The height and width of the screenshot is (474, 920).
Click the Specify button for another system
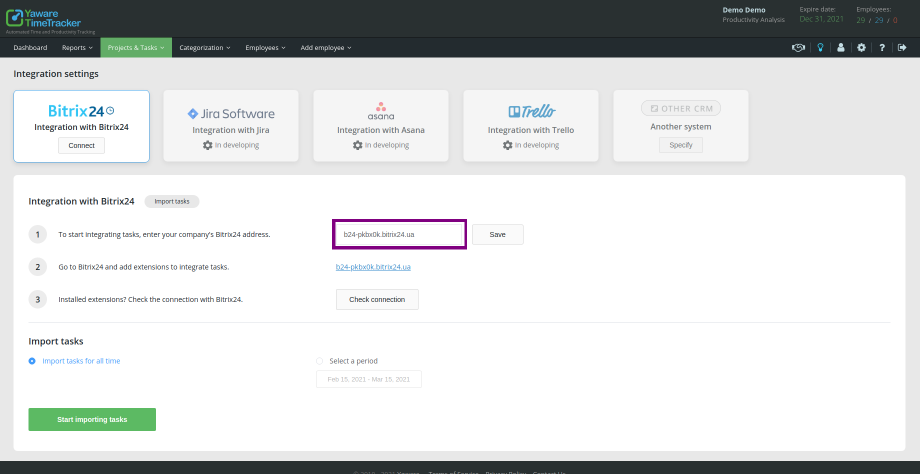tap(681, 145)
